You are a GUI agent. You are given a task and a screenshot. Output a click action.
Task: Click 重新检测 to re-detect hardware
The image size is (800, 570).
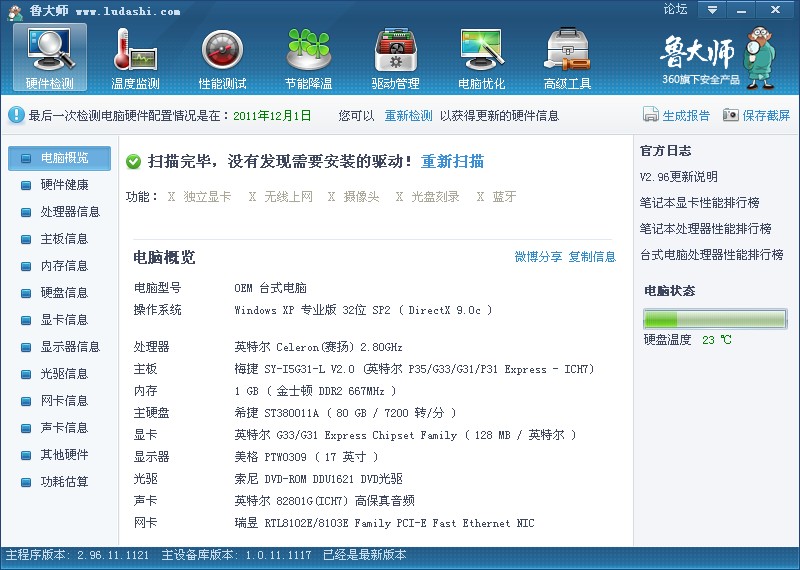[x=408, y=116]
